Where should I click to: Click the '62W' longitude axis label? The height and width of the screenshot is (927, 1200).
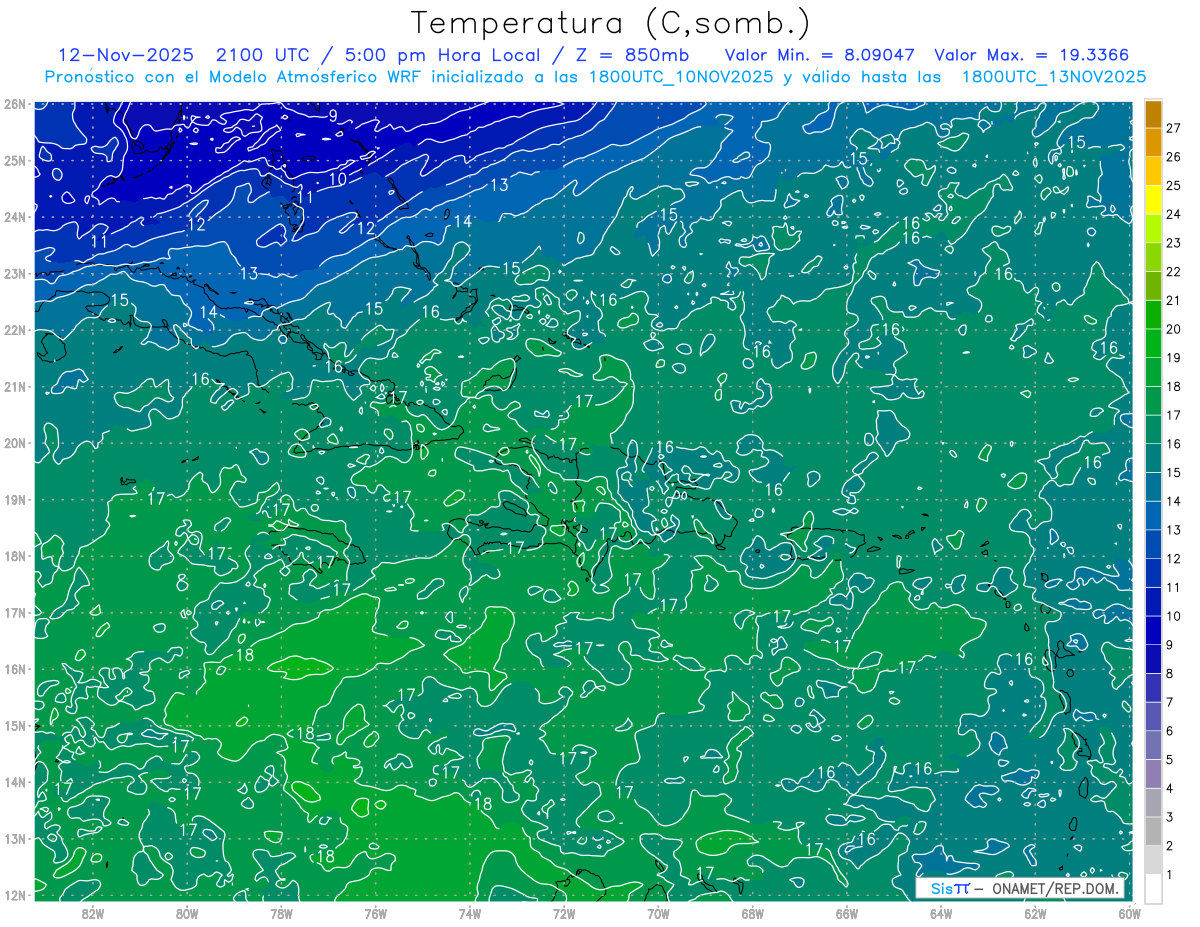click(x=1035, y=913)
